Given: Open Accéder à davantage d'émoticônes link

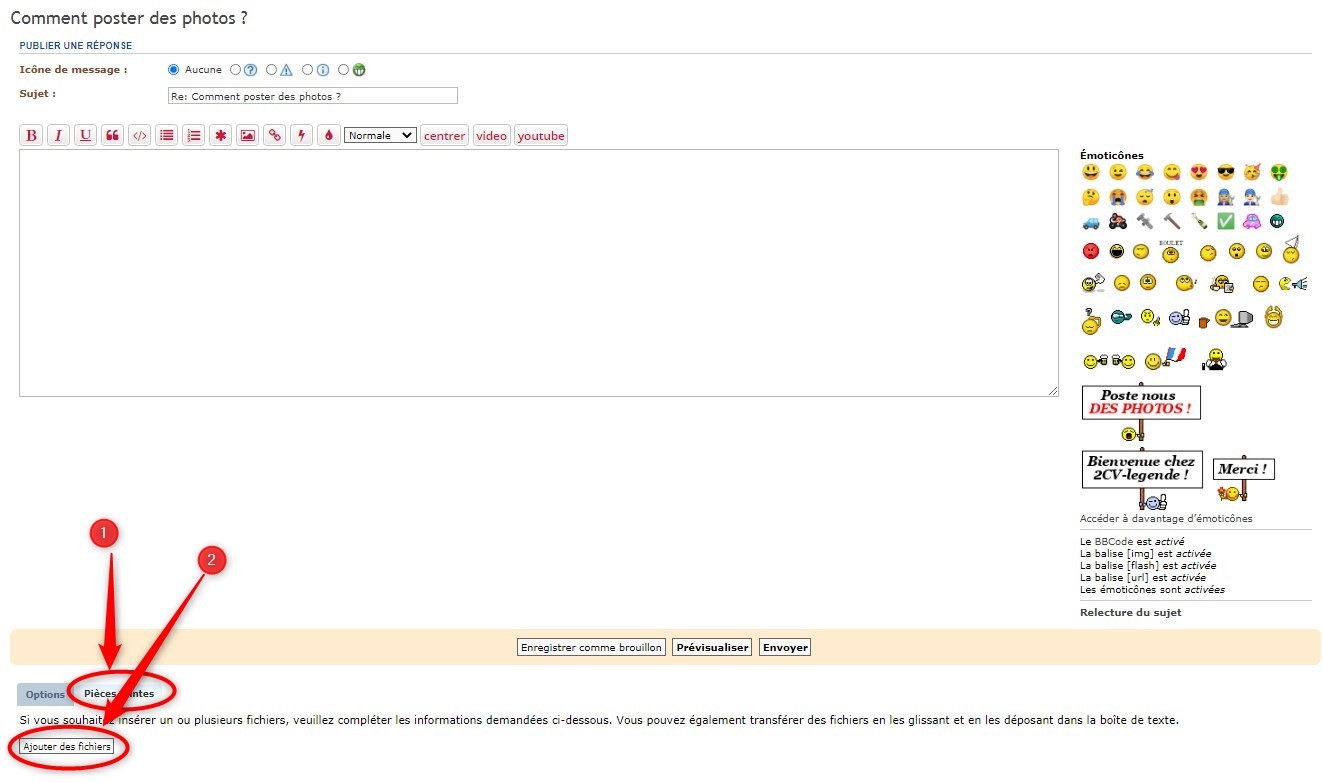Looking at the screenshot, I should coord(1165,519).
